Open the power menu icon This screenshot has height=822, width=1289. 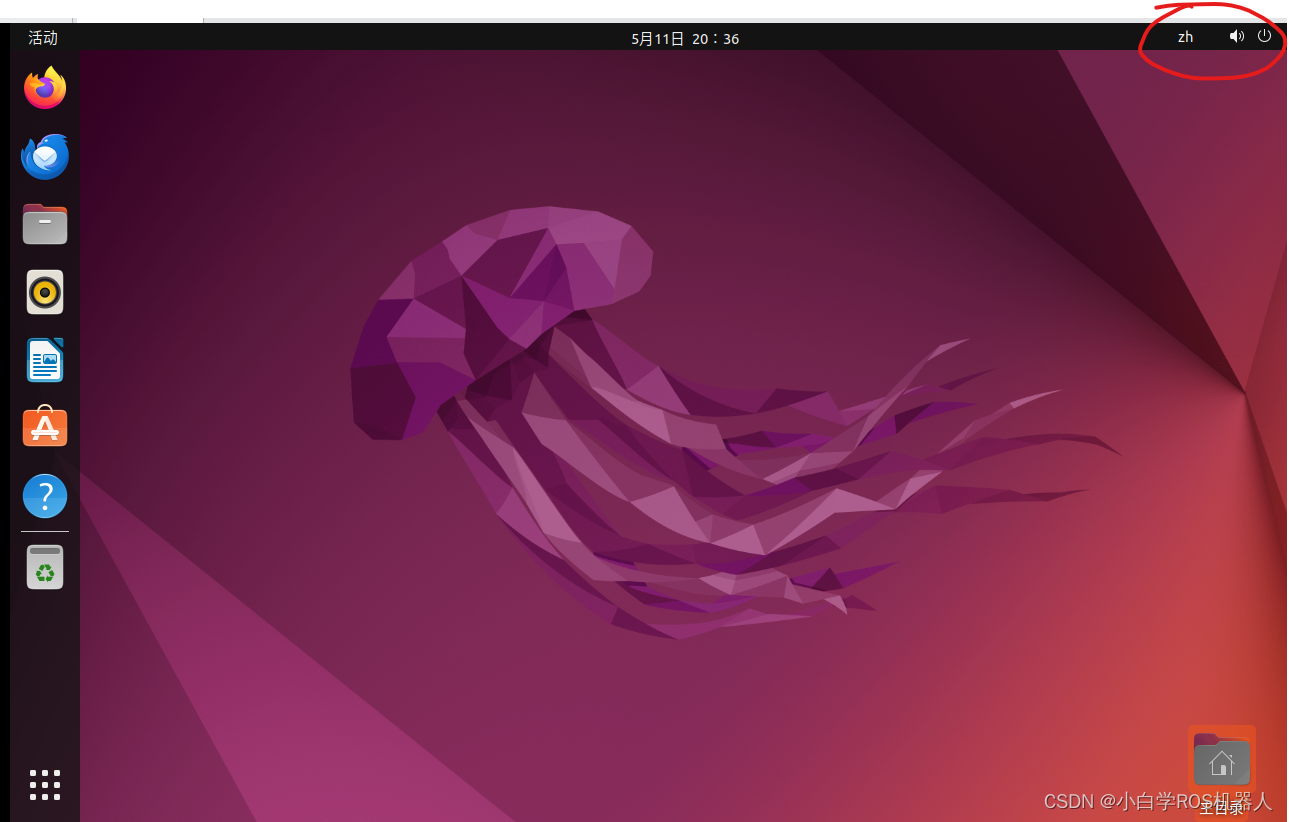1264,36
